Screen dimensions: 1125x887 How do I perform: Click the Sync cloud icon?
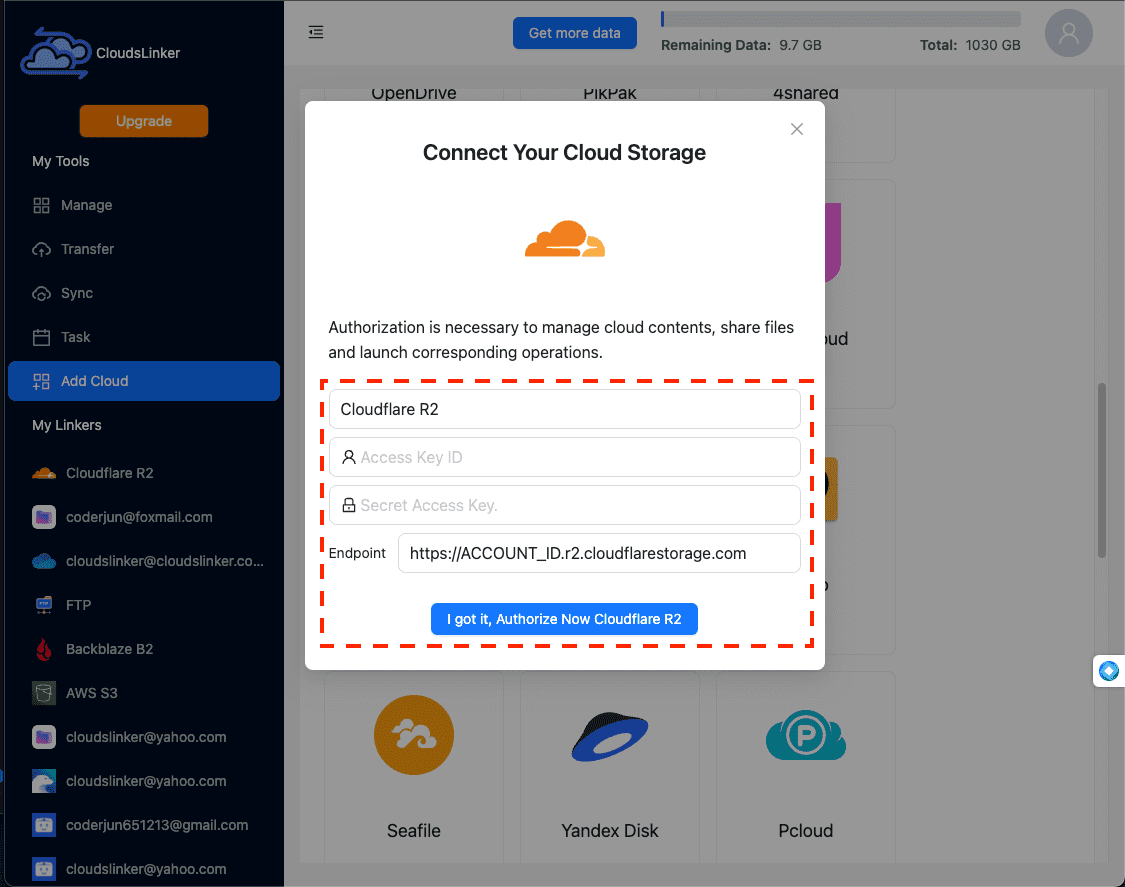pyautogui.click(x=42, y=294)
